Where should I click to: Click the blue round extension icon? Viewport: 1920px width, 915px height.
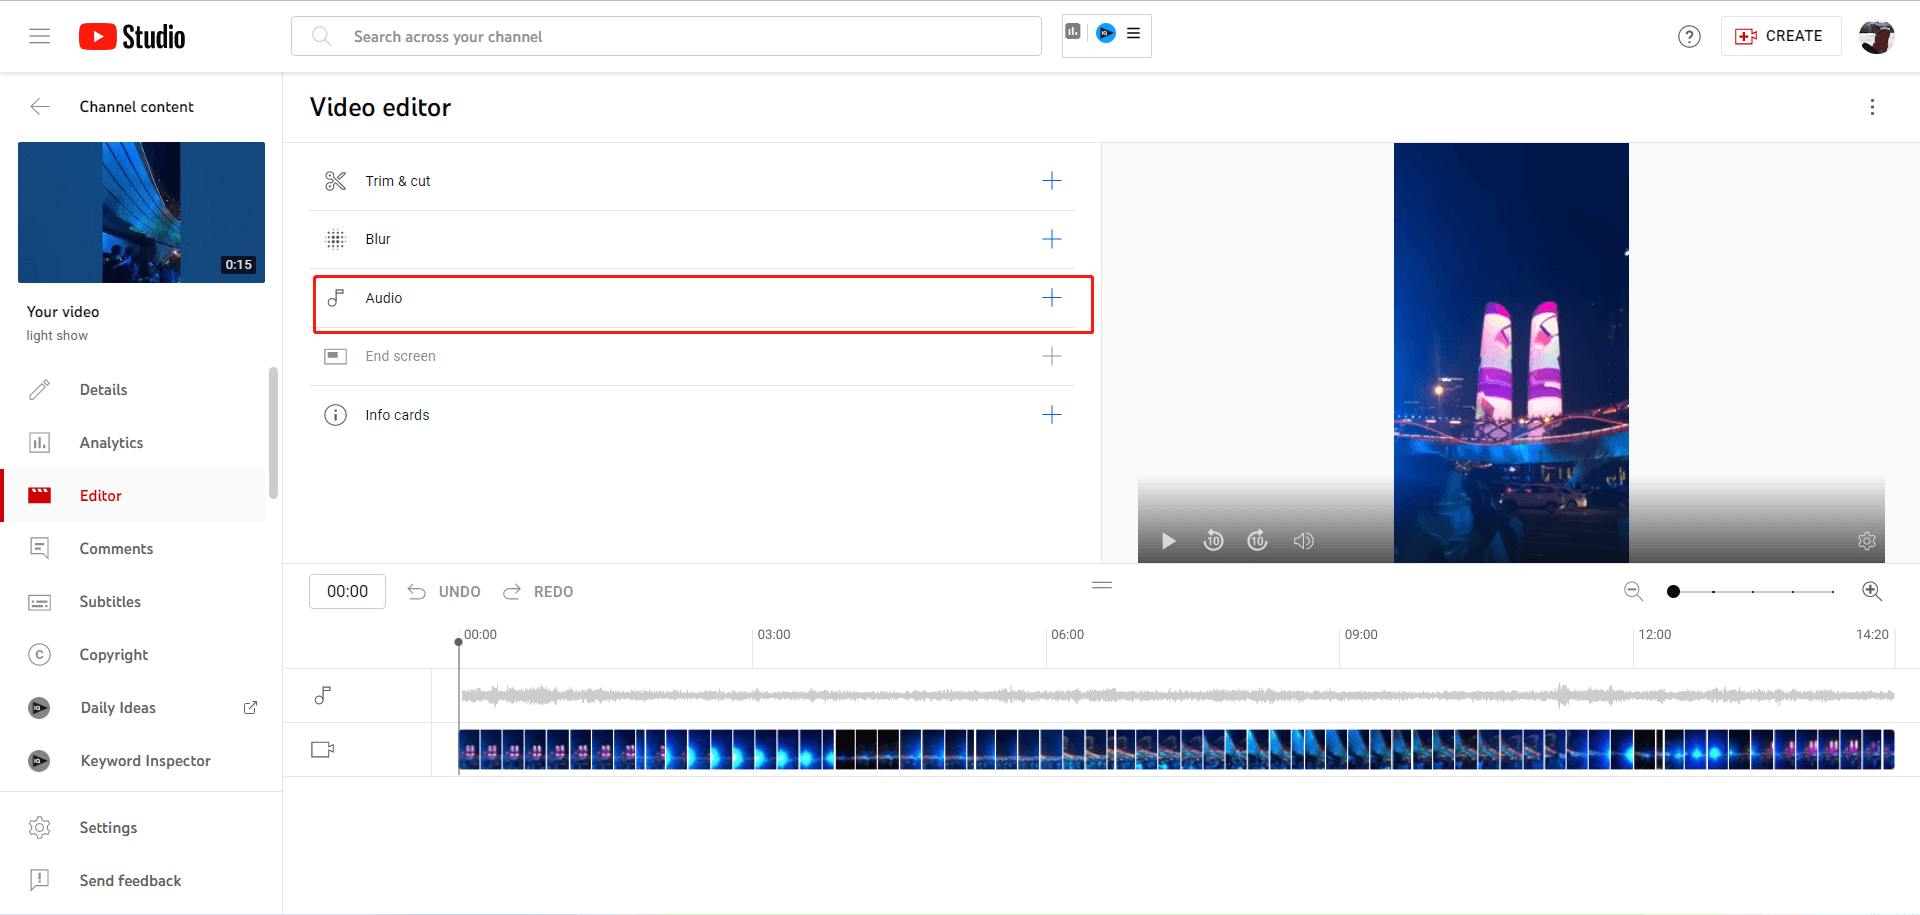pos(1106,33)
